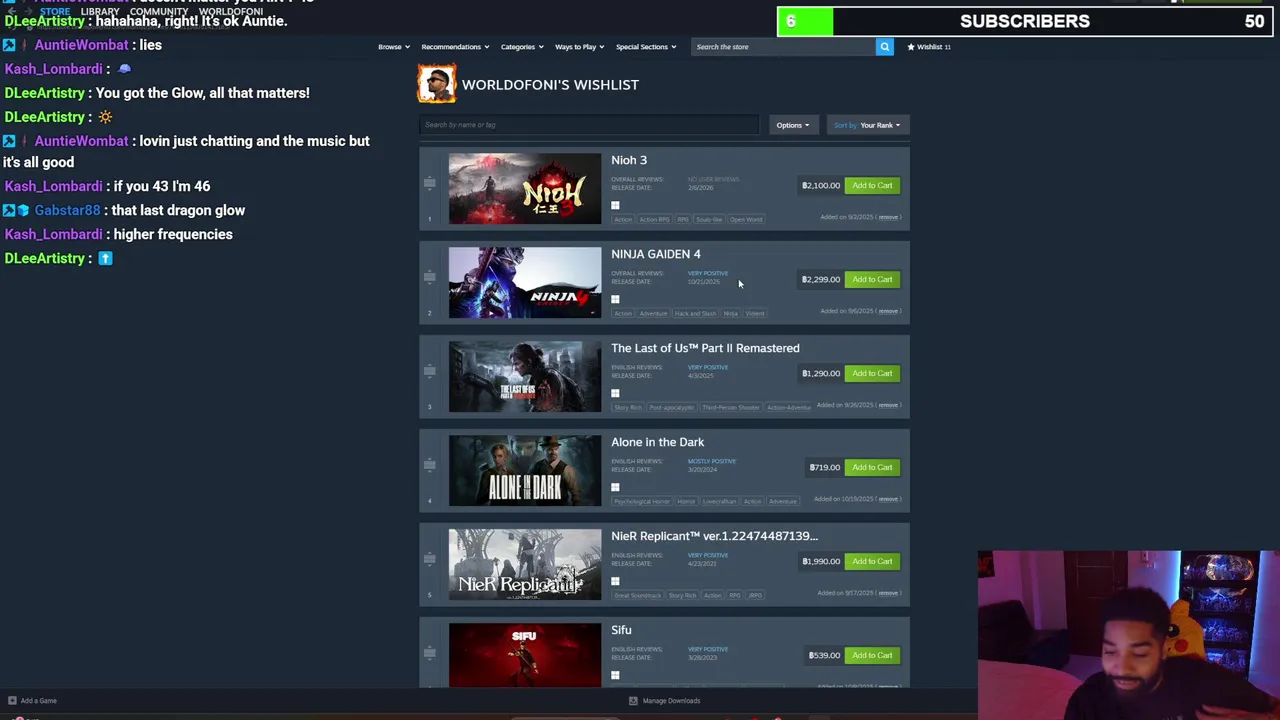The height and width of the screenshot is (720, 1280).
Task: Click the Search the store field
Action: 783,46
